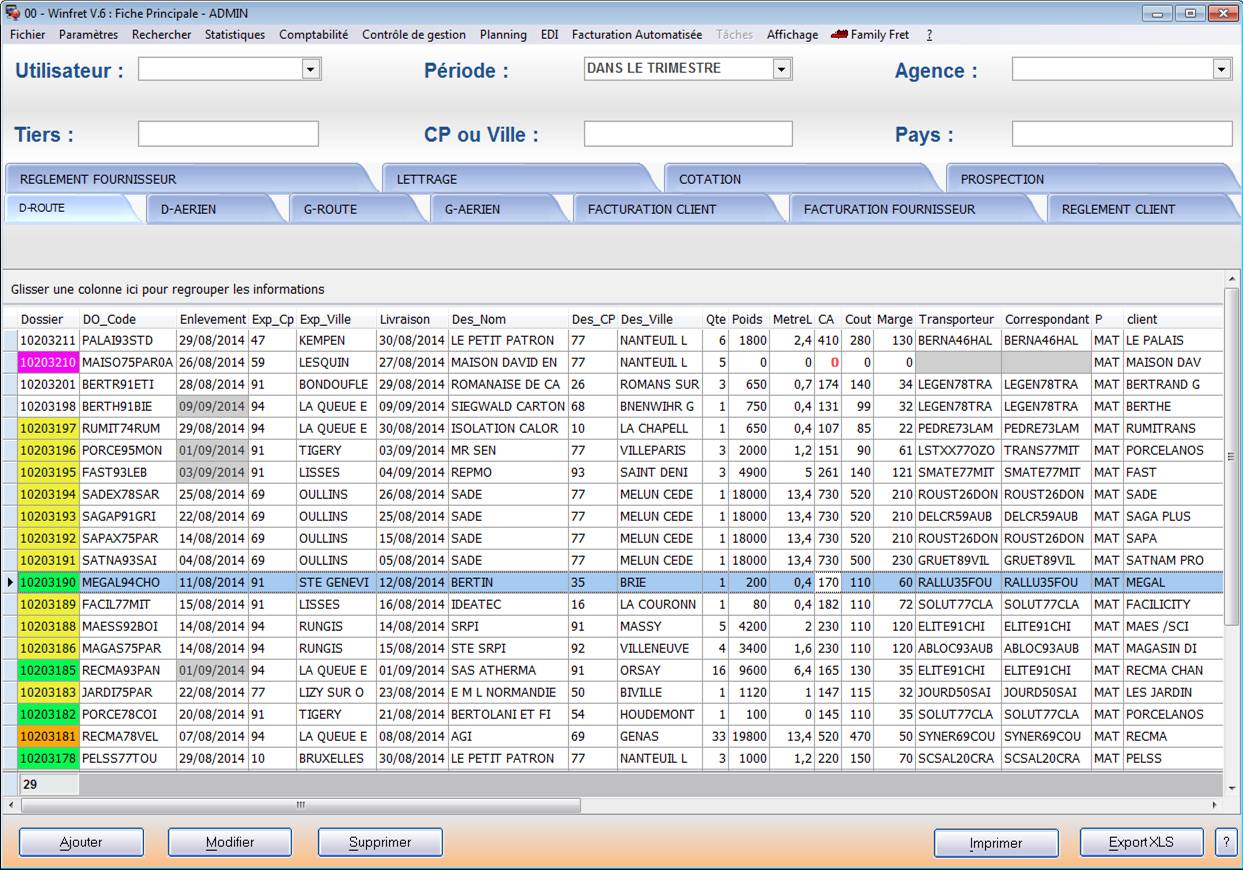Click the Winfret app icon in title bar
This screenshot has width=1243, height=870.
pyautogui.click(x=13, y=13)
